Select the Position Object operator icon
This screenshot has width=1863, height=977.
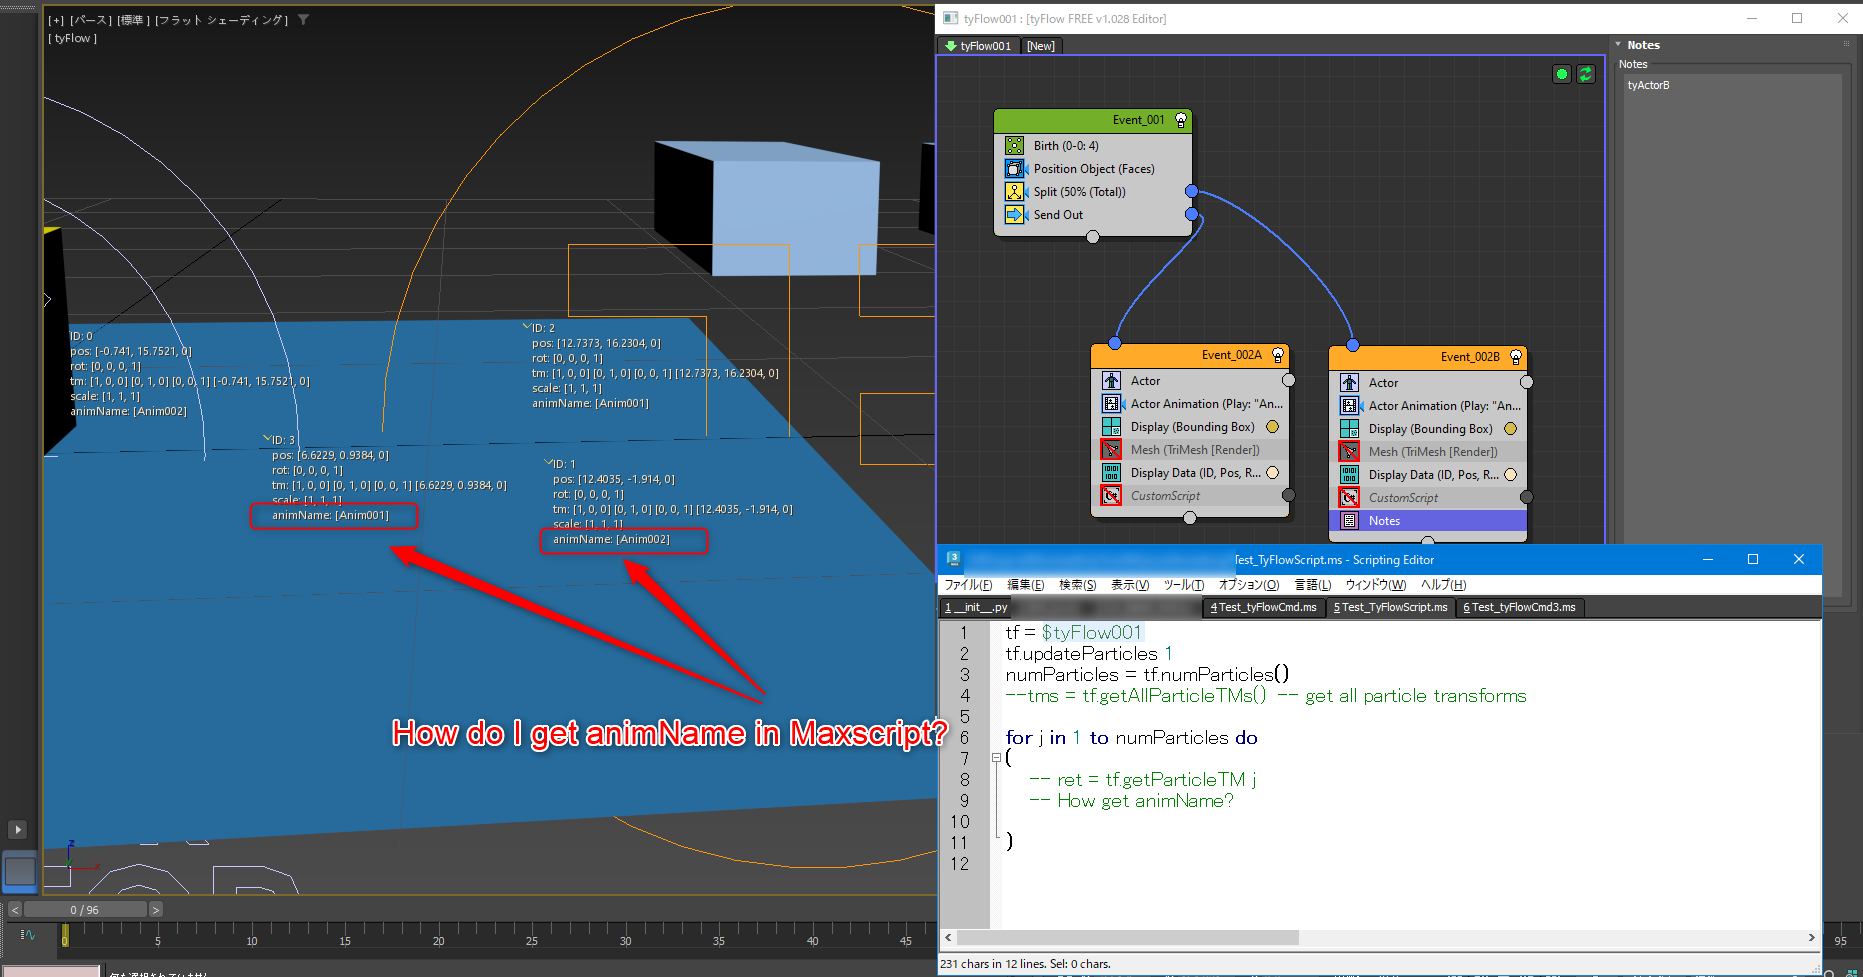point(1014,169)
